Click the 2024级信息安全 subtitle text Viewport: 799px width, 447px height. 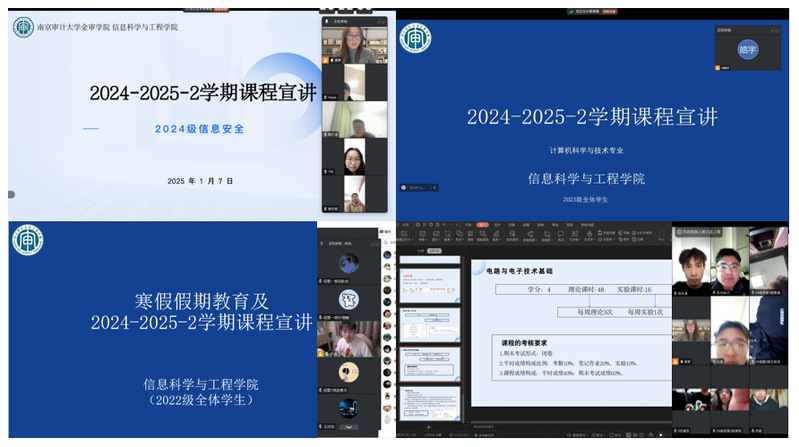tap(200, 128)
